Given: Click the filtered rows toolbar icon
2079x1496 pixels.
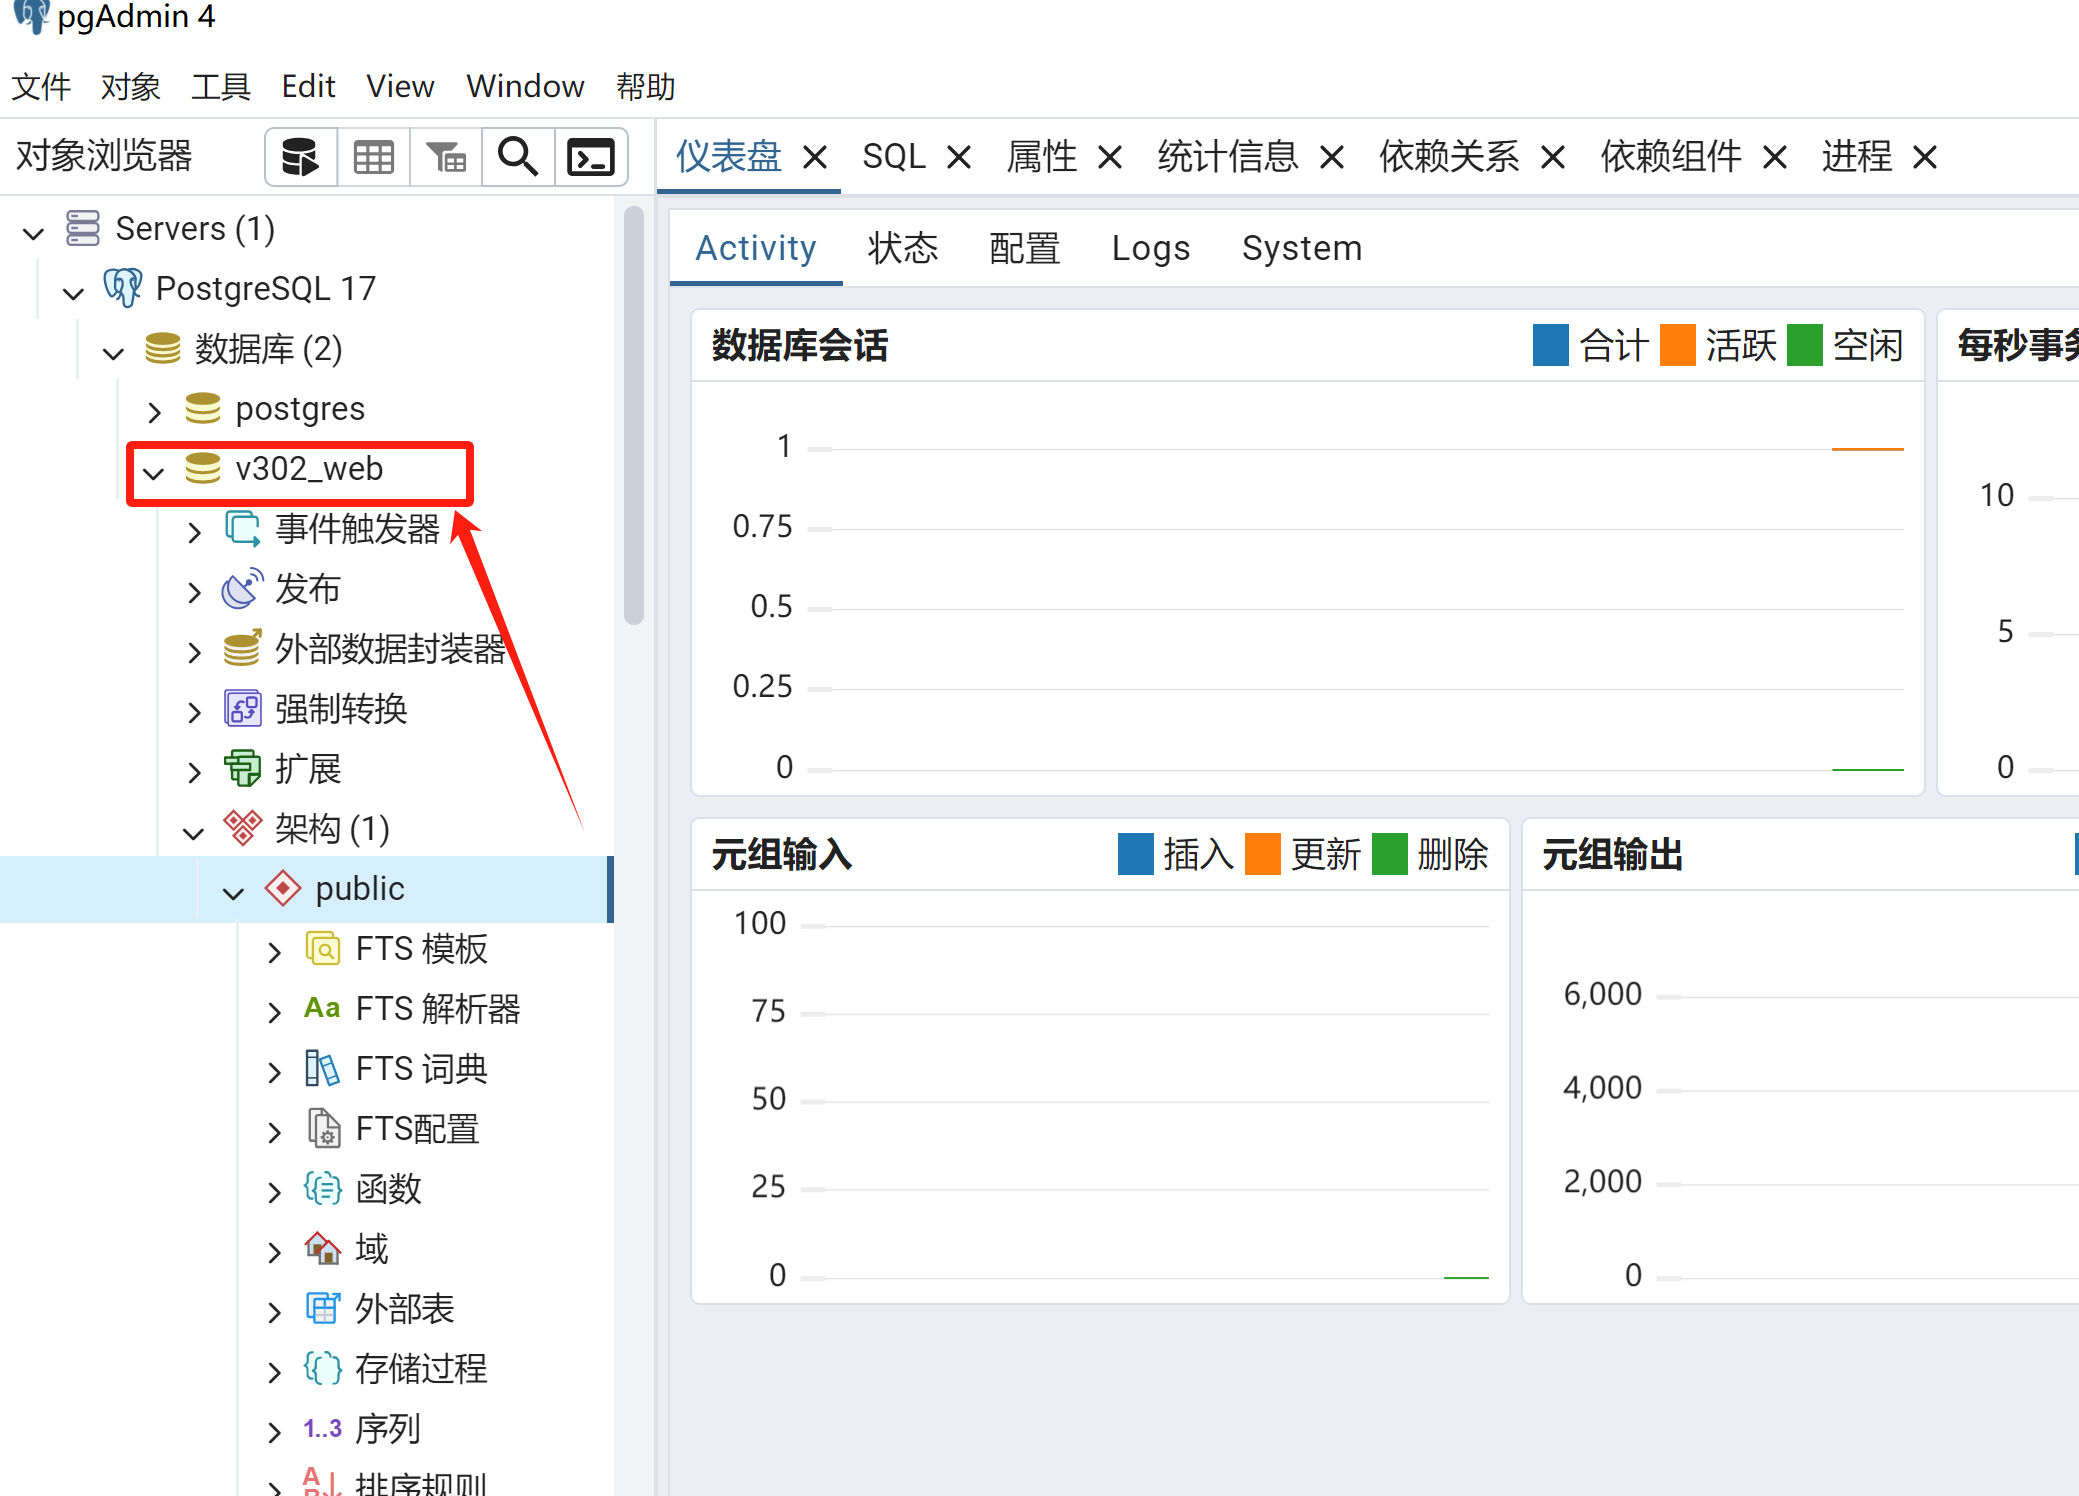Looking at the screenshot, I should [x=446, y=157].
